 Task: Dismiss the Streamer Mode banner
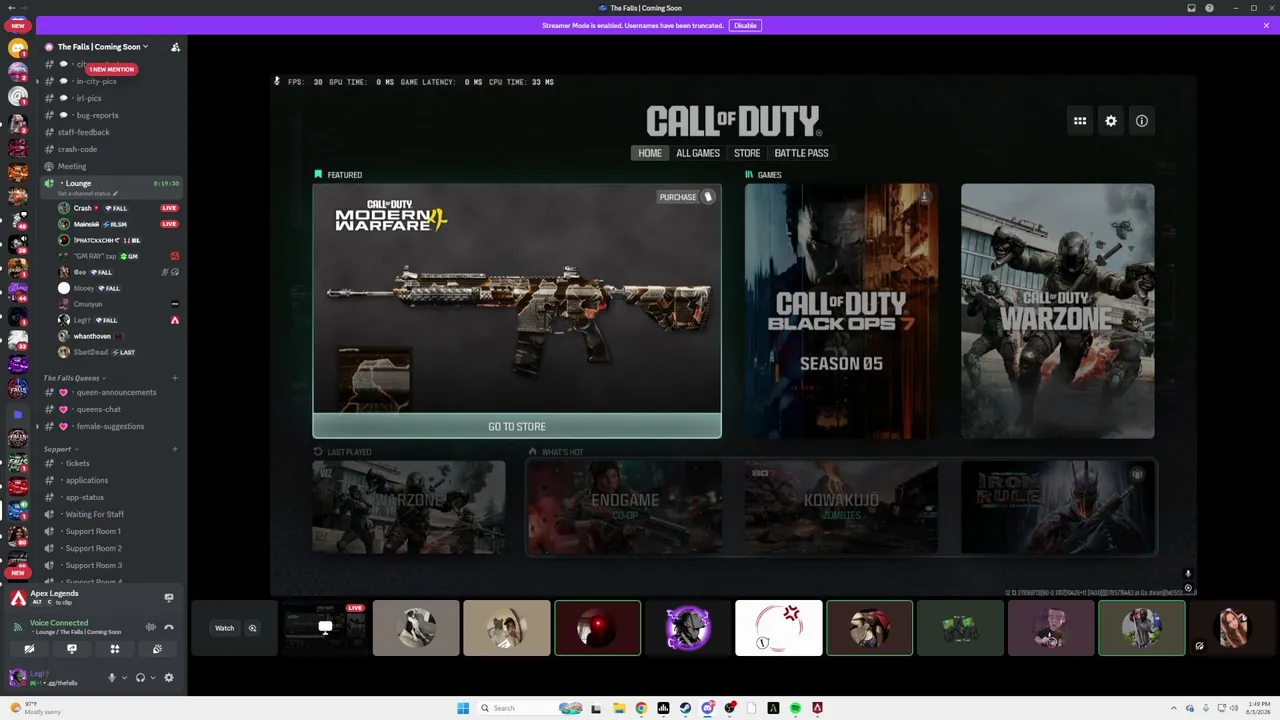(1266, 25)
